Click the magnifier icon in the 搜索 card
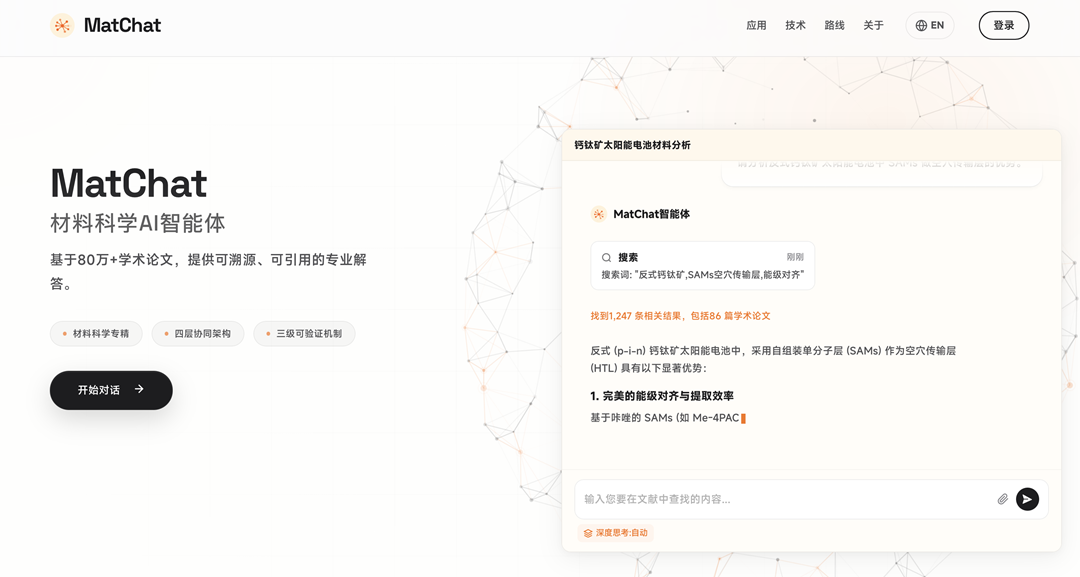The height and width of the screenshot is (577, 1080). [606, 258]
